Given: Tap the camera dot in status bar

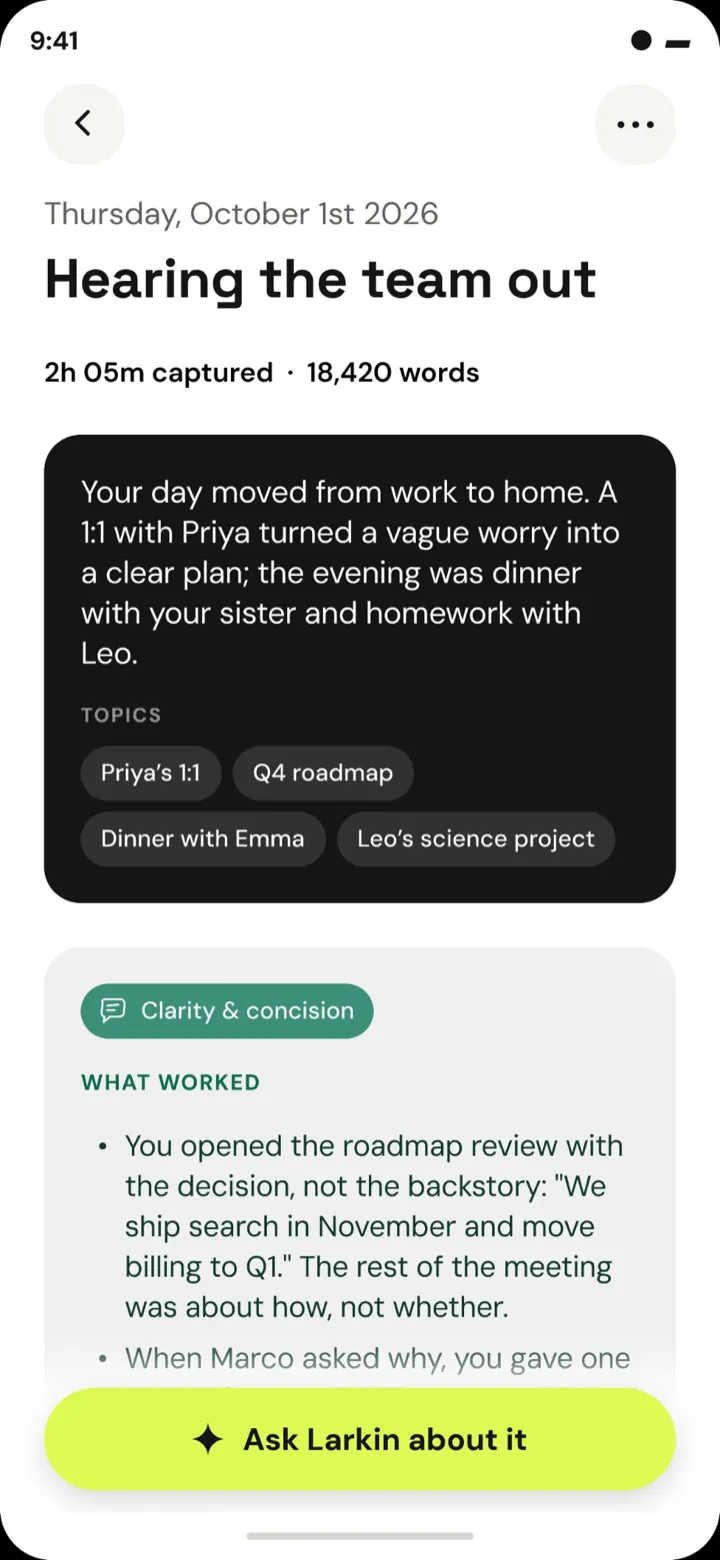Looking at the screenshot, I should click(641, 40).
